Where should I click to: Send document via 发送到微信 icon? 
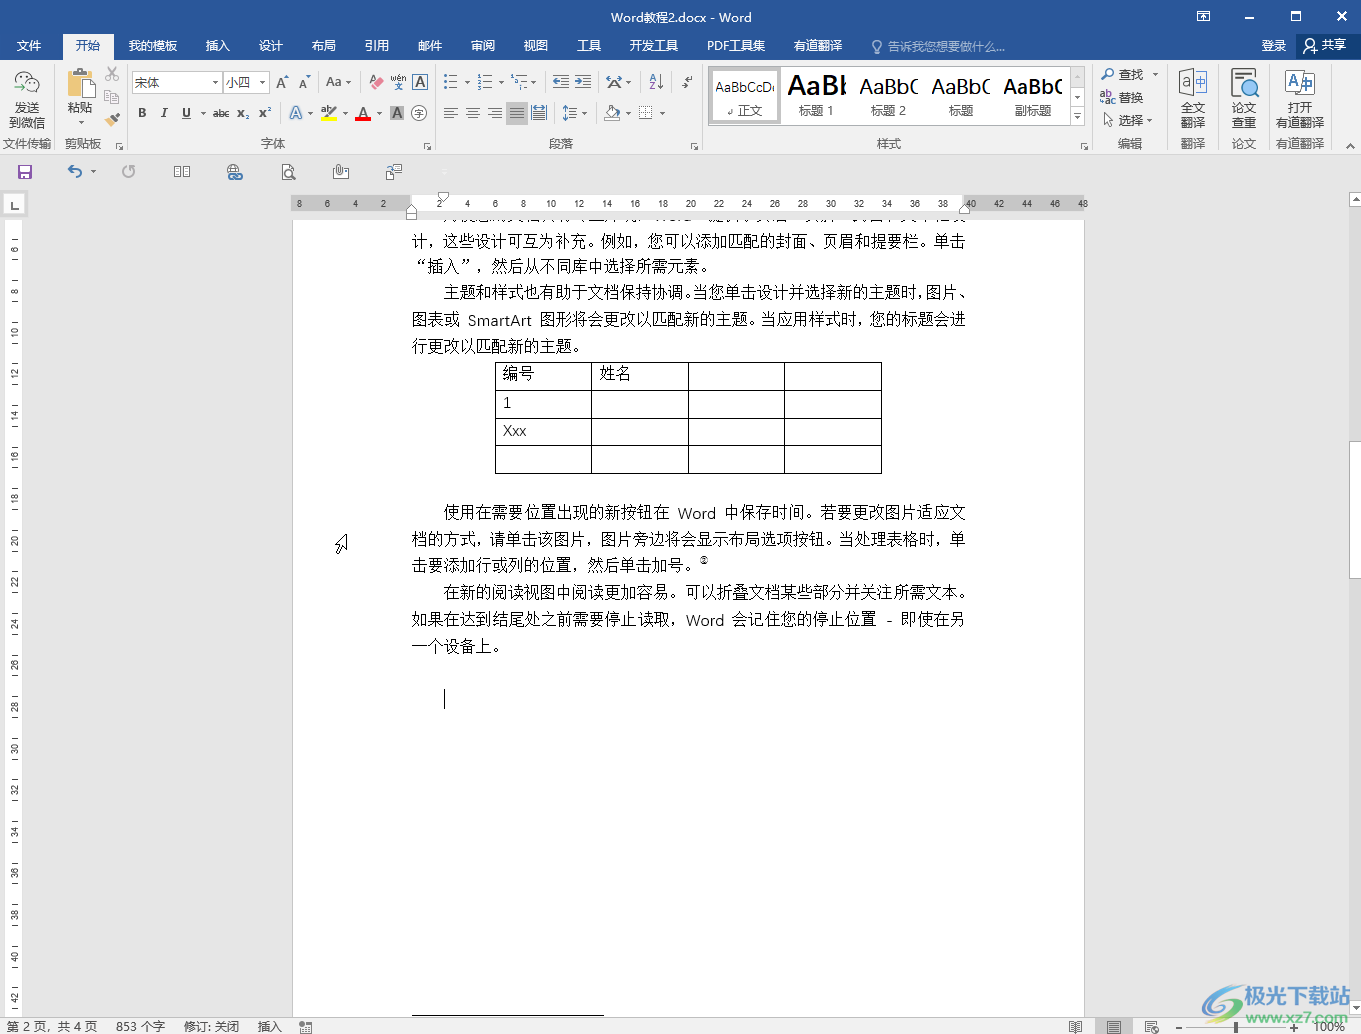(27, 99)
